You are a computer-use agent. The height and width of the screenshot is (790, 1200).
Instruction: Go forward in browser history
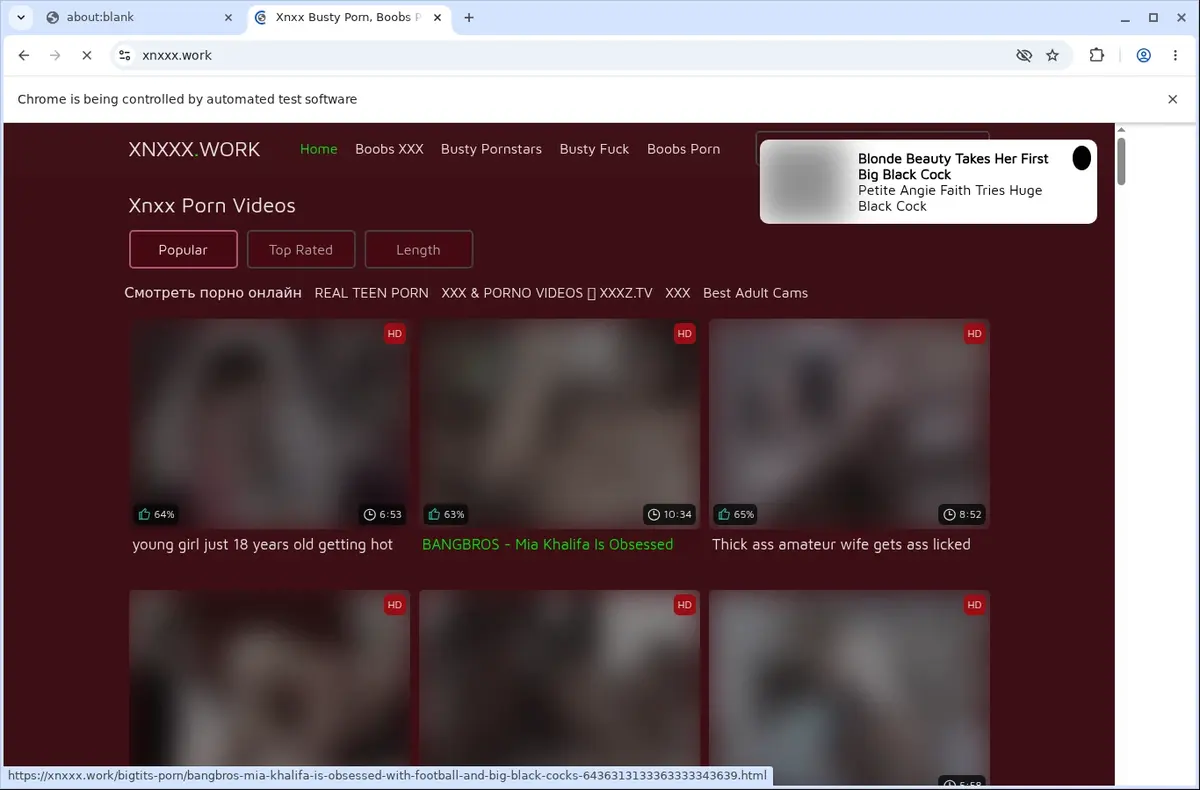pyautogui.click(x=55, y=55)
